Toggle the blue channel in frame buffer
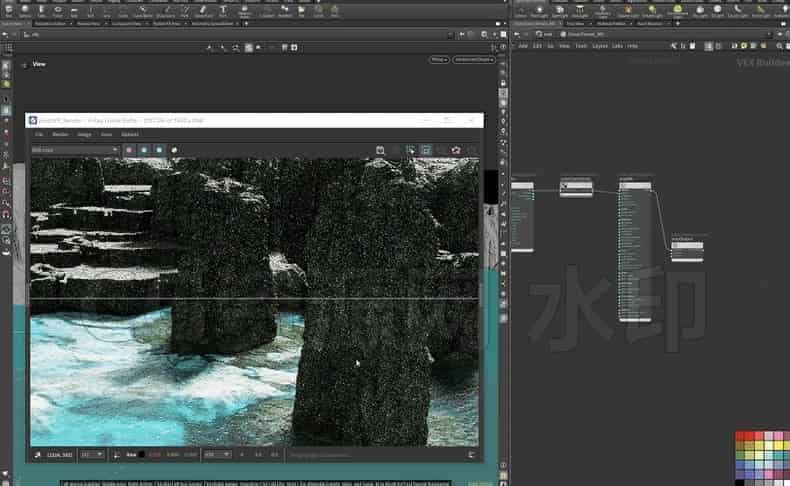This screenshot has height=486, width=790. coord(159,150)
